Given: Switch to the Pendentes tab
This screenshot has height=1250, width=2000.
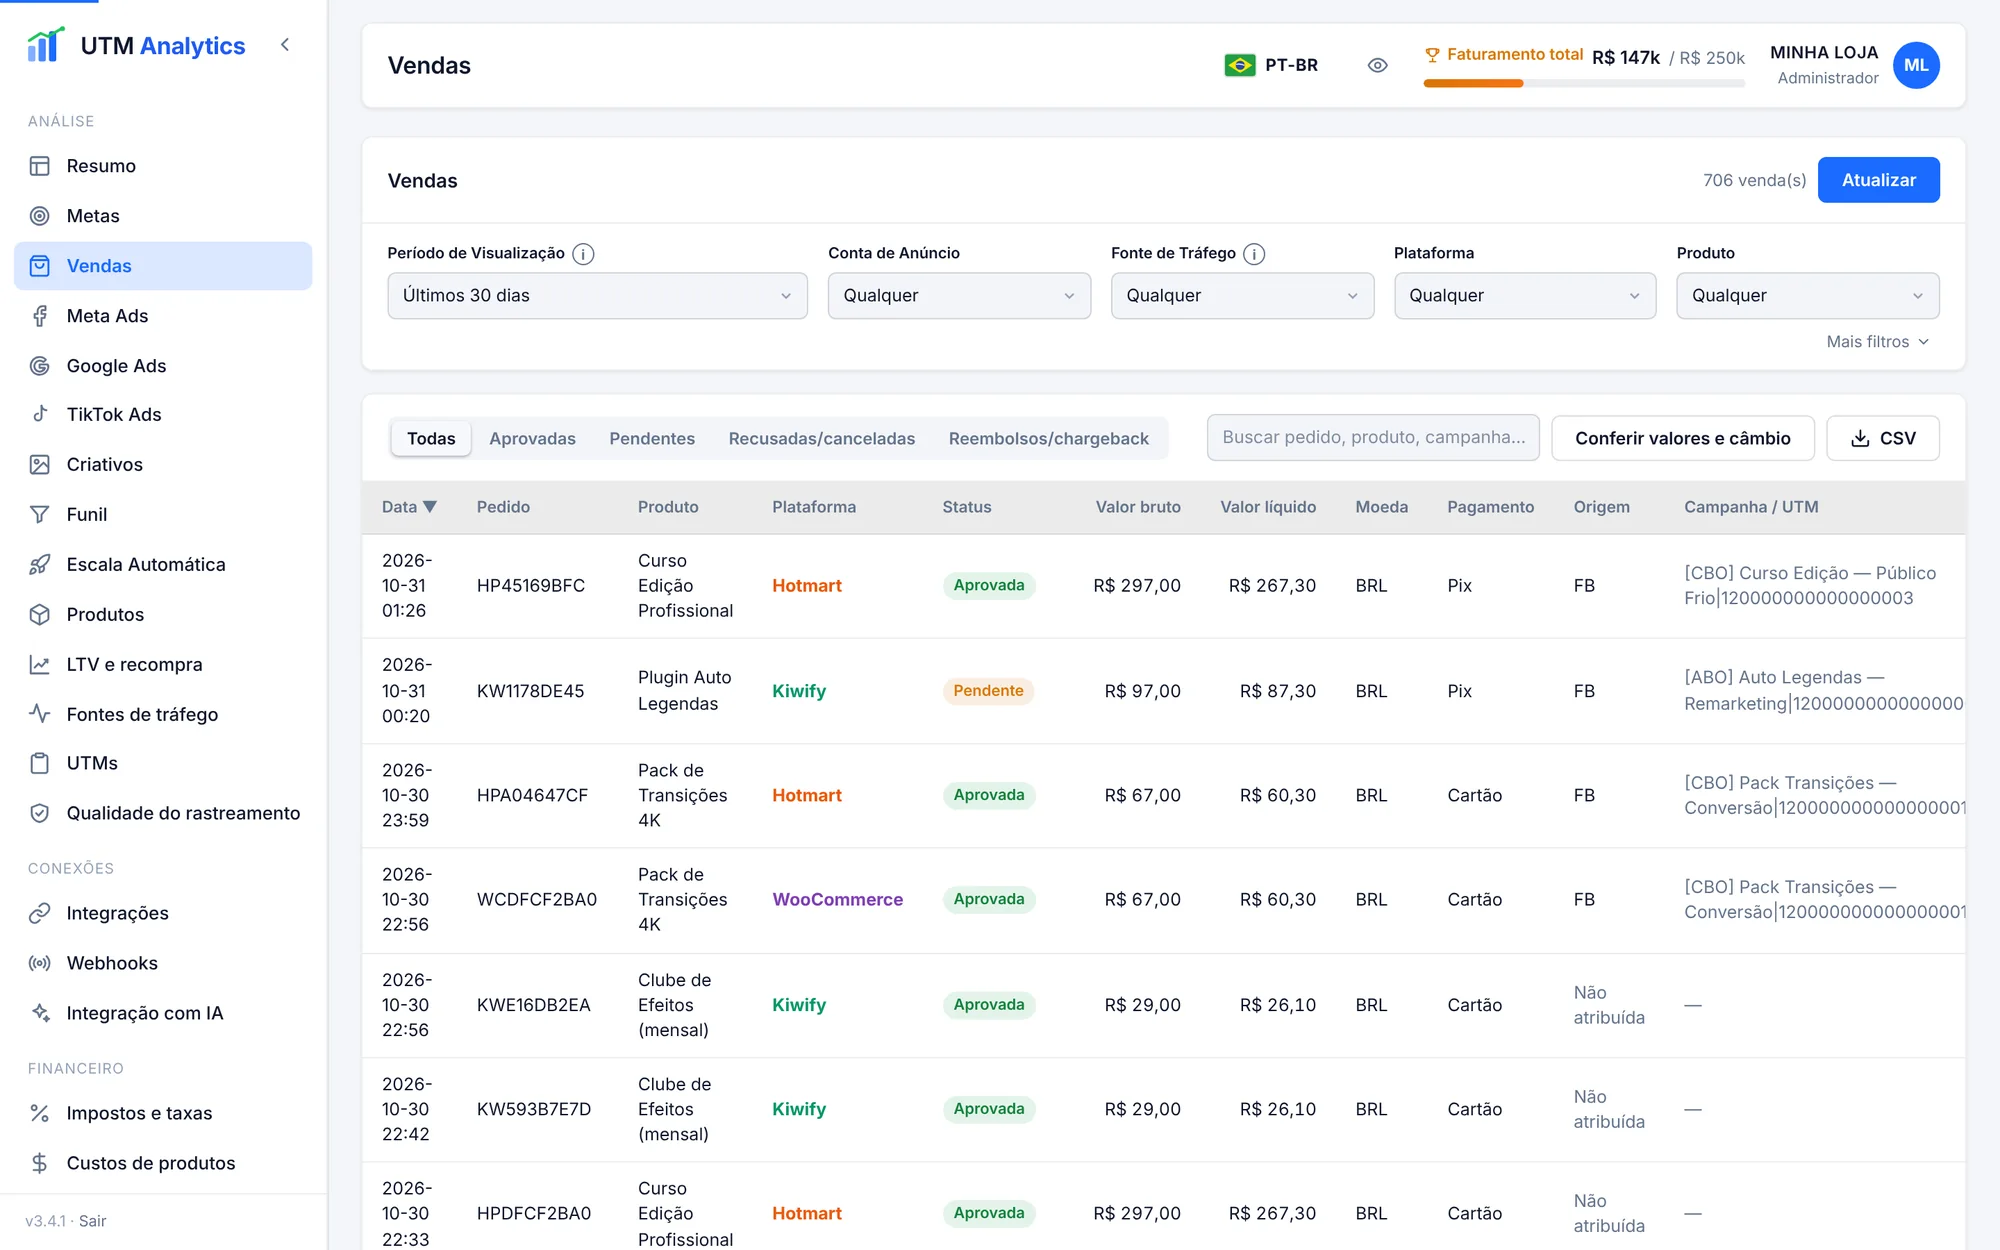Looking at the screenshot, I should click(652, 438).
